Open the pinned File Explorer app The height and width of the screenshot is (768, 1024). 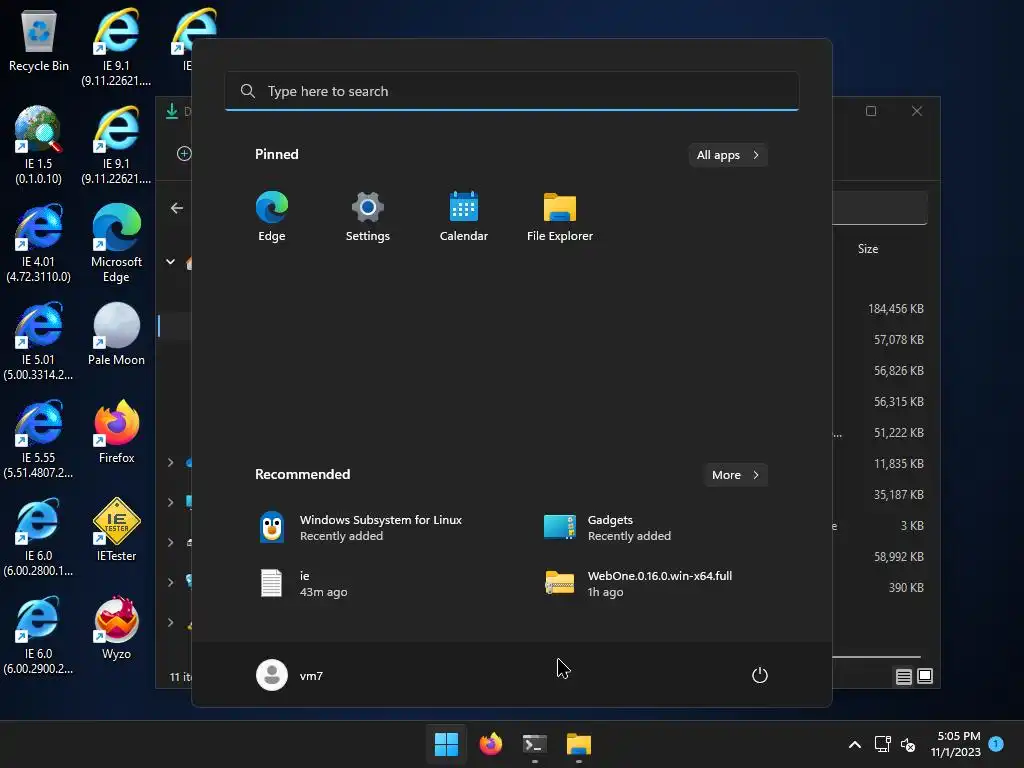(x=560, y=217)
